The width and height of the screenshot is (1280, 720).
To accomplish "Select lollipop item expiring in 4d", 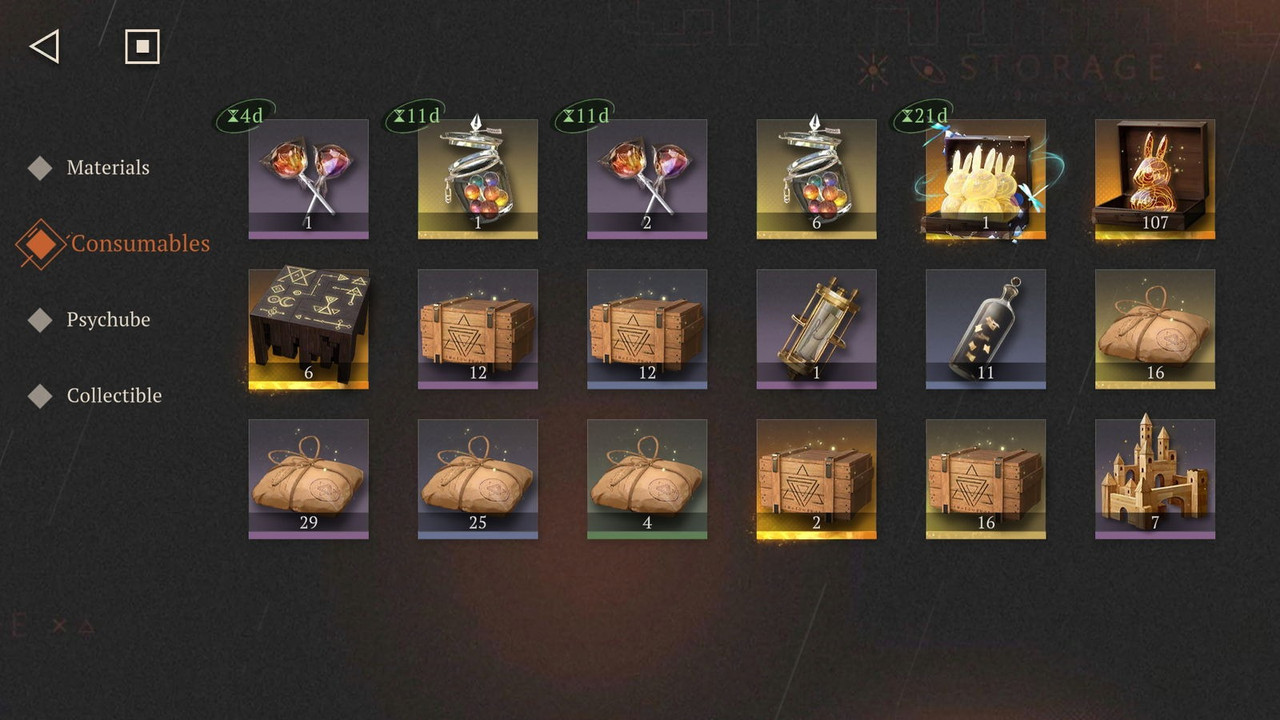I will click(308, 179).
